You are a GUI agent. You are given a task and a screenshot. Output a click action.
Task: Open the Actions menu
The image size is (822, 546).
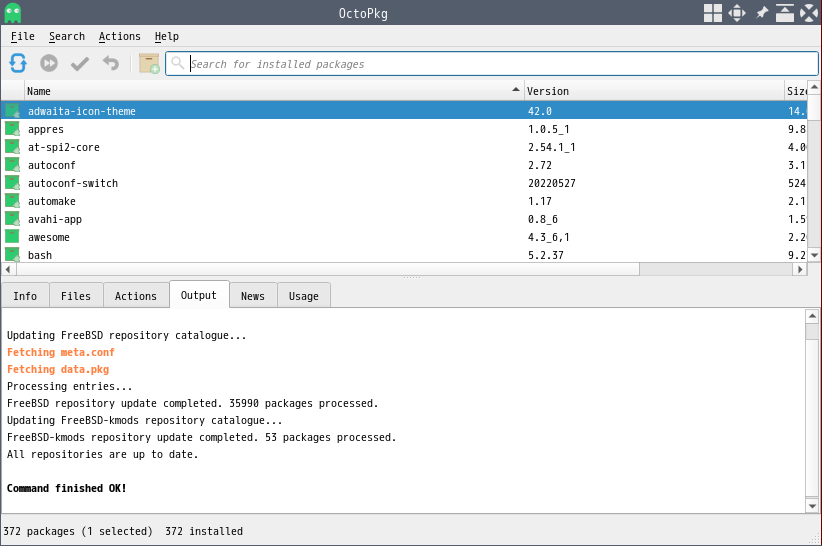pos(120,36)
